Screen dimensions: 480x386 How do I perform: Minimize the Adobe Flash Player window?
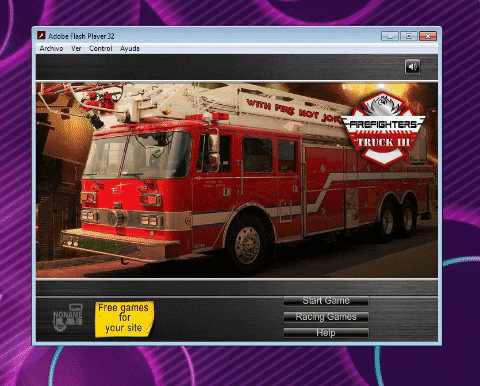[390, 36]
